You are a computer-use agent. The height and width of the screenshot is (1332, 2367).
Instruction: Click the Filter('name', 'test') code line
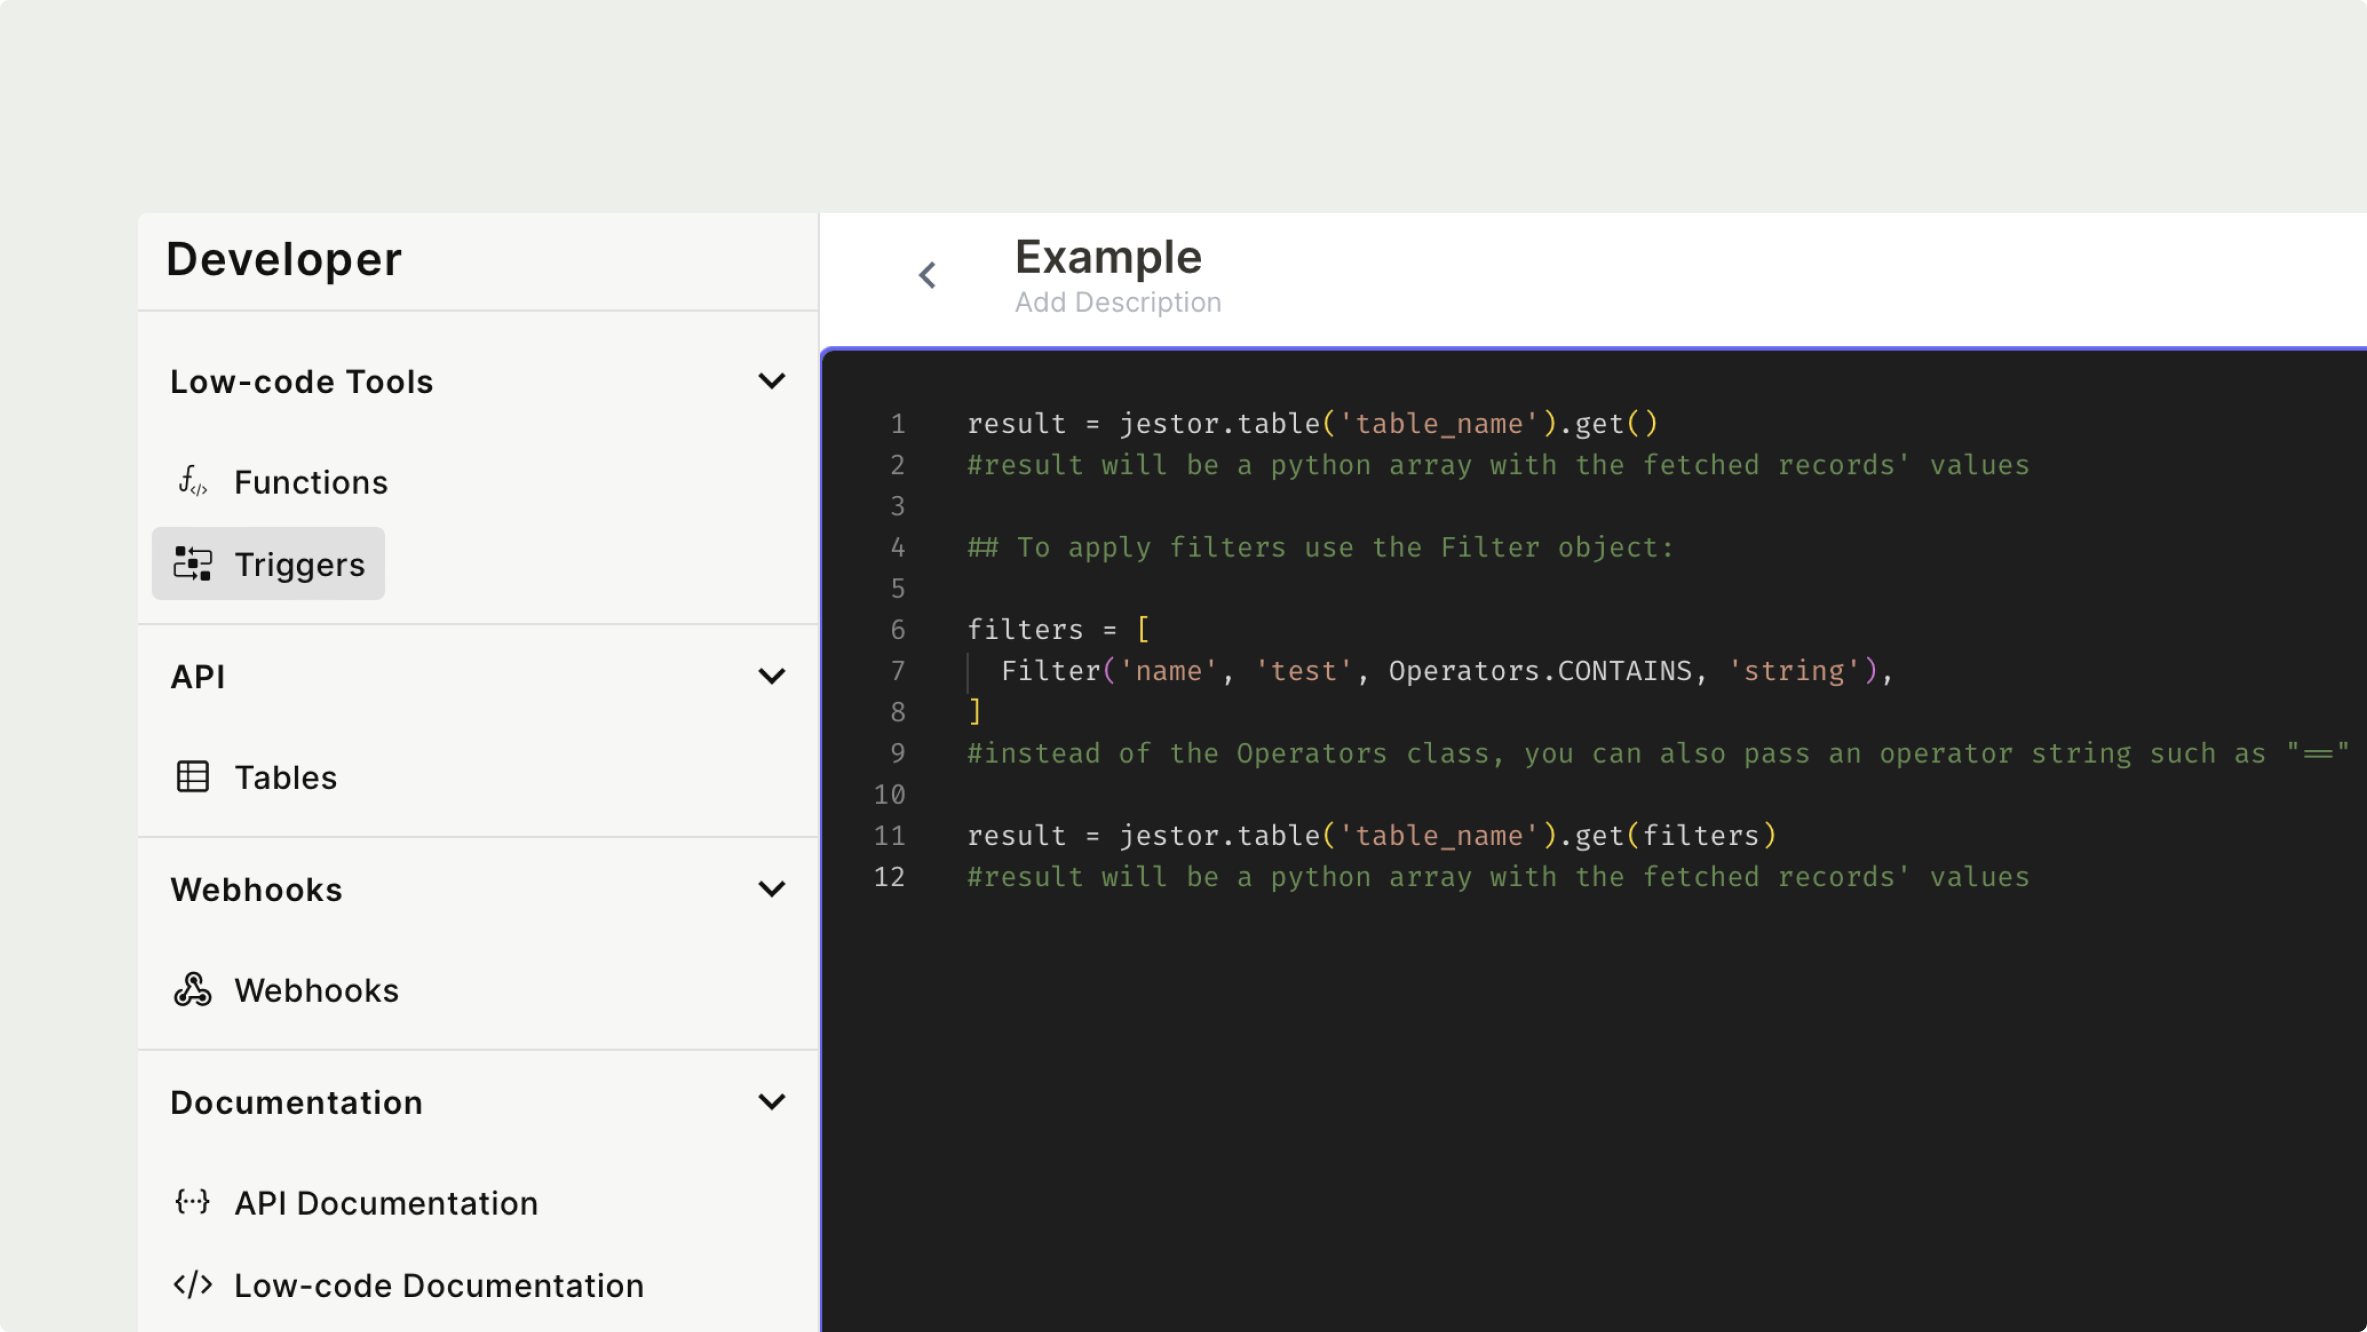(x=1447, y=671)
